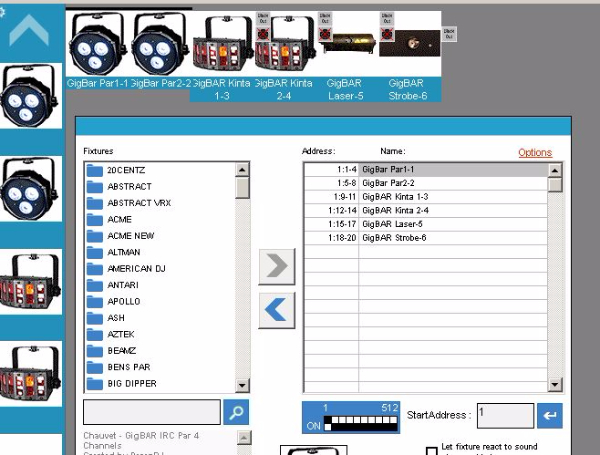The height and width of the screenshot is (455, 600).
Task: Open the BIG DIPPER fixture folder
Action: [x=130, y=383]
